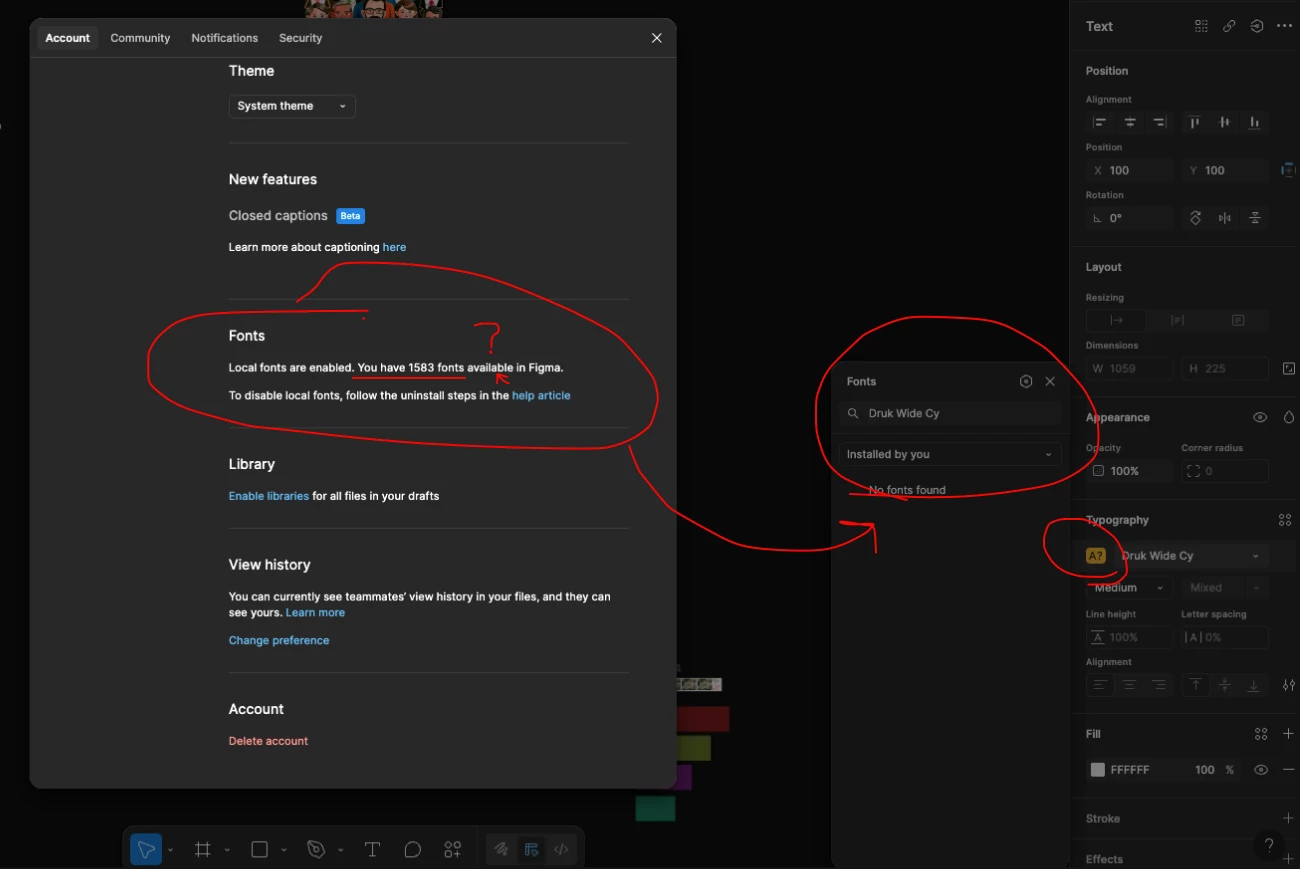This screenshot has width=1300, height=869.
Task: Select the Text tool in toolbar
Action: point(372,849)
